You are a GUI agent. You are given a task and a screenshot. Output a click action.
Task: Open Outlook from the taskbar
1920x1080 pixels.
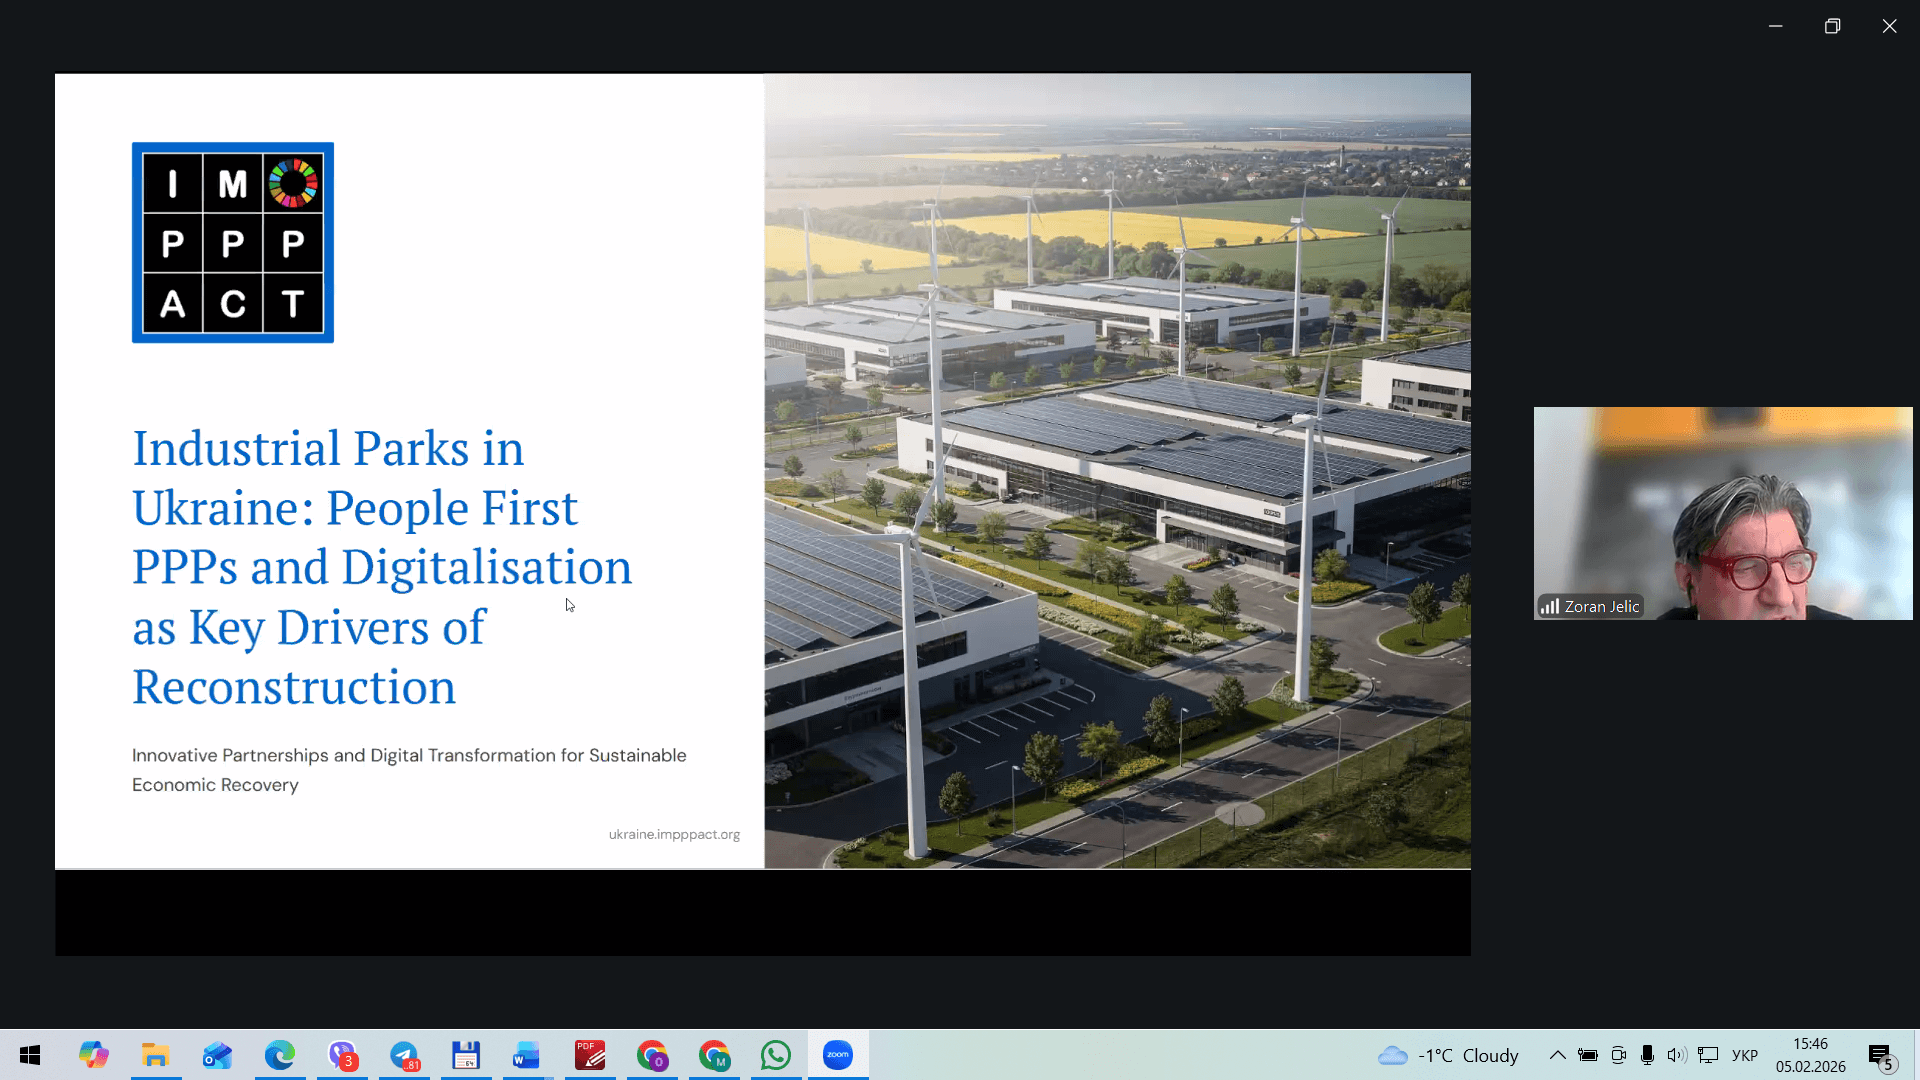(x=217, y=1055)
